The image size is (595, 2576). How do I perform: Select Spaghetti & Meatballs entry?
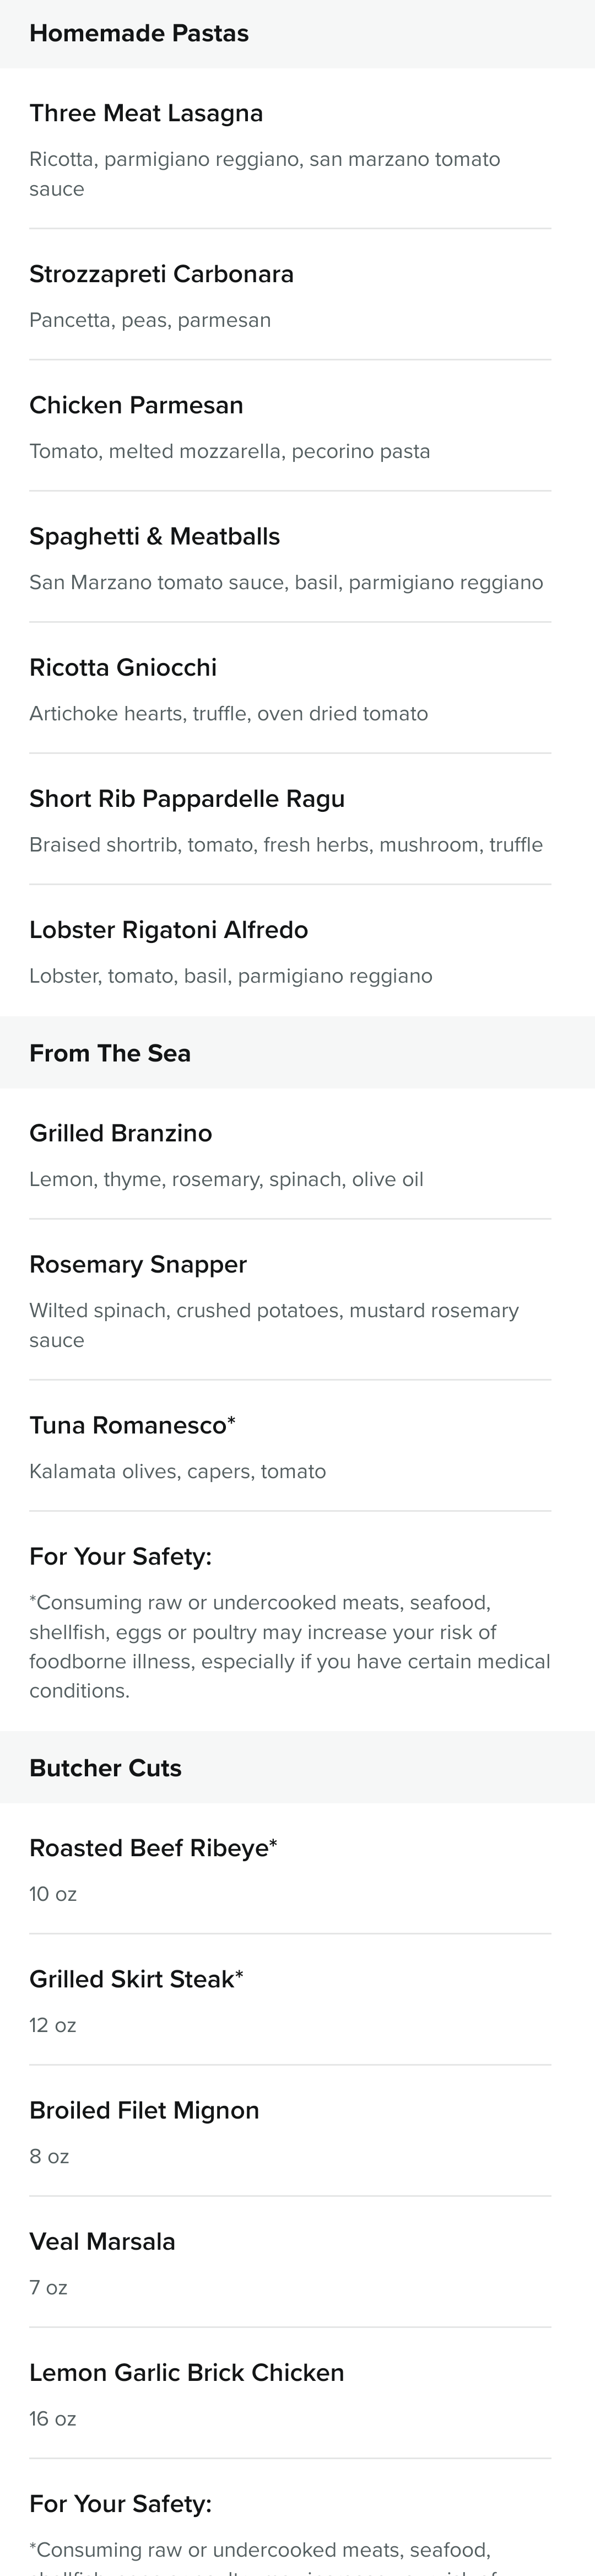point(290,556)
